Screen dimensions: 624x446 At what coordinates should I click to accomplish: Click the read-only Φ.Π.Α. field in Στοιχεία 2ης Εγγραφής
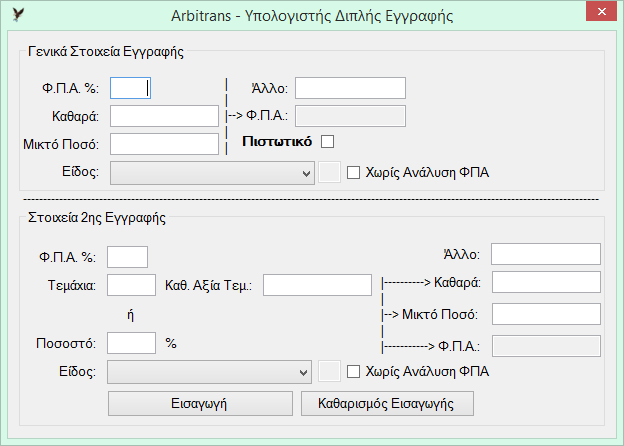546,346
